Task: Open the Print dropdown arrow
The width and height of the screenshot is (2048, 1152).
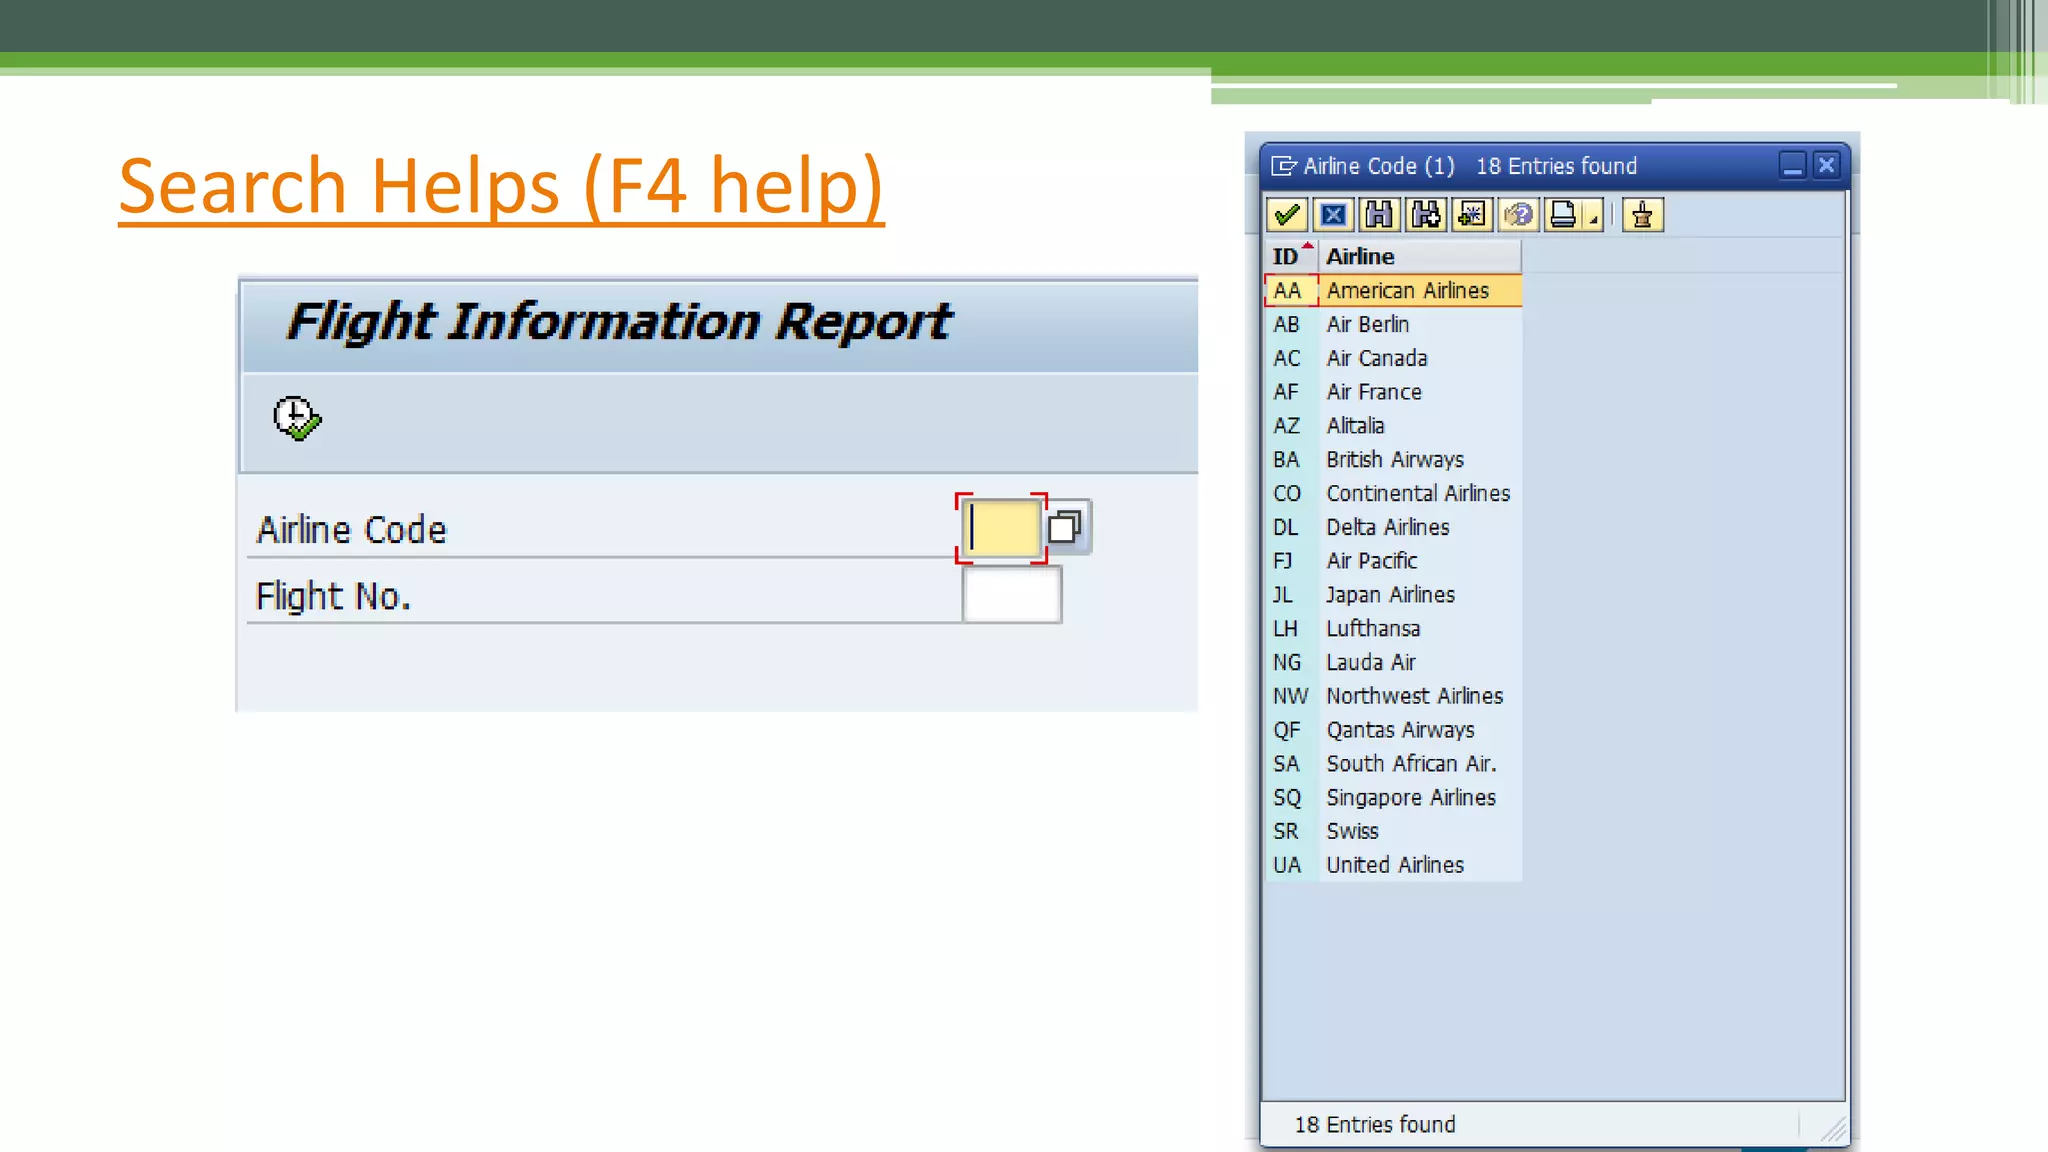Action: pos(1594,218)
